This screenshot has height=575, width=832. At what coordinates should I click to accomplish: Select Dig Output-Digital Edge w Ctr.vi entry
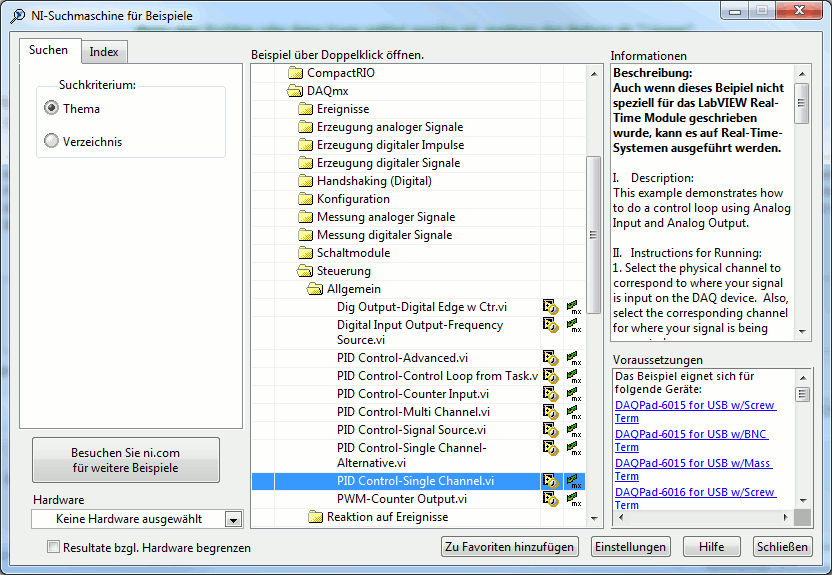coord(421,307)
